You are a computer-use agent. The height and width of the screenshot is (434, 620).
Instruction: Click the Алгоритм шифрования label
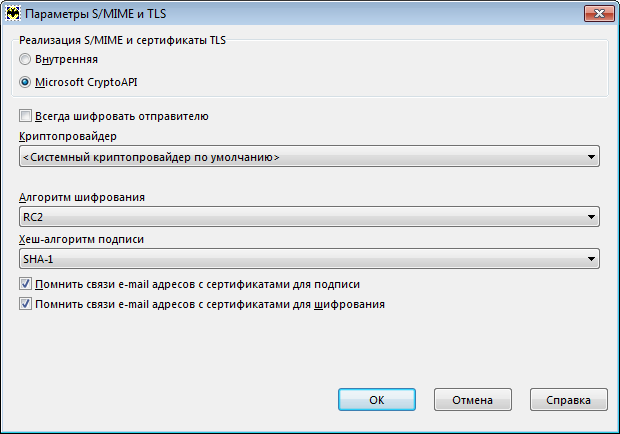82,197
